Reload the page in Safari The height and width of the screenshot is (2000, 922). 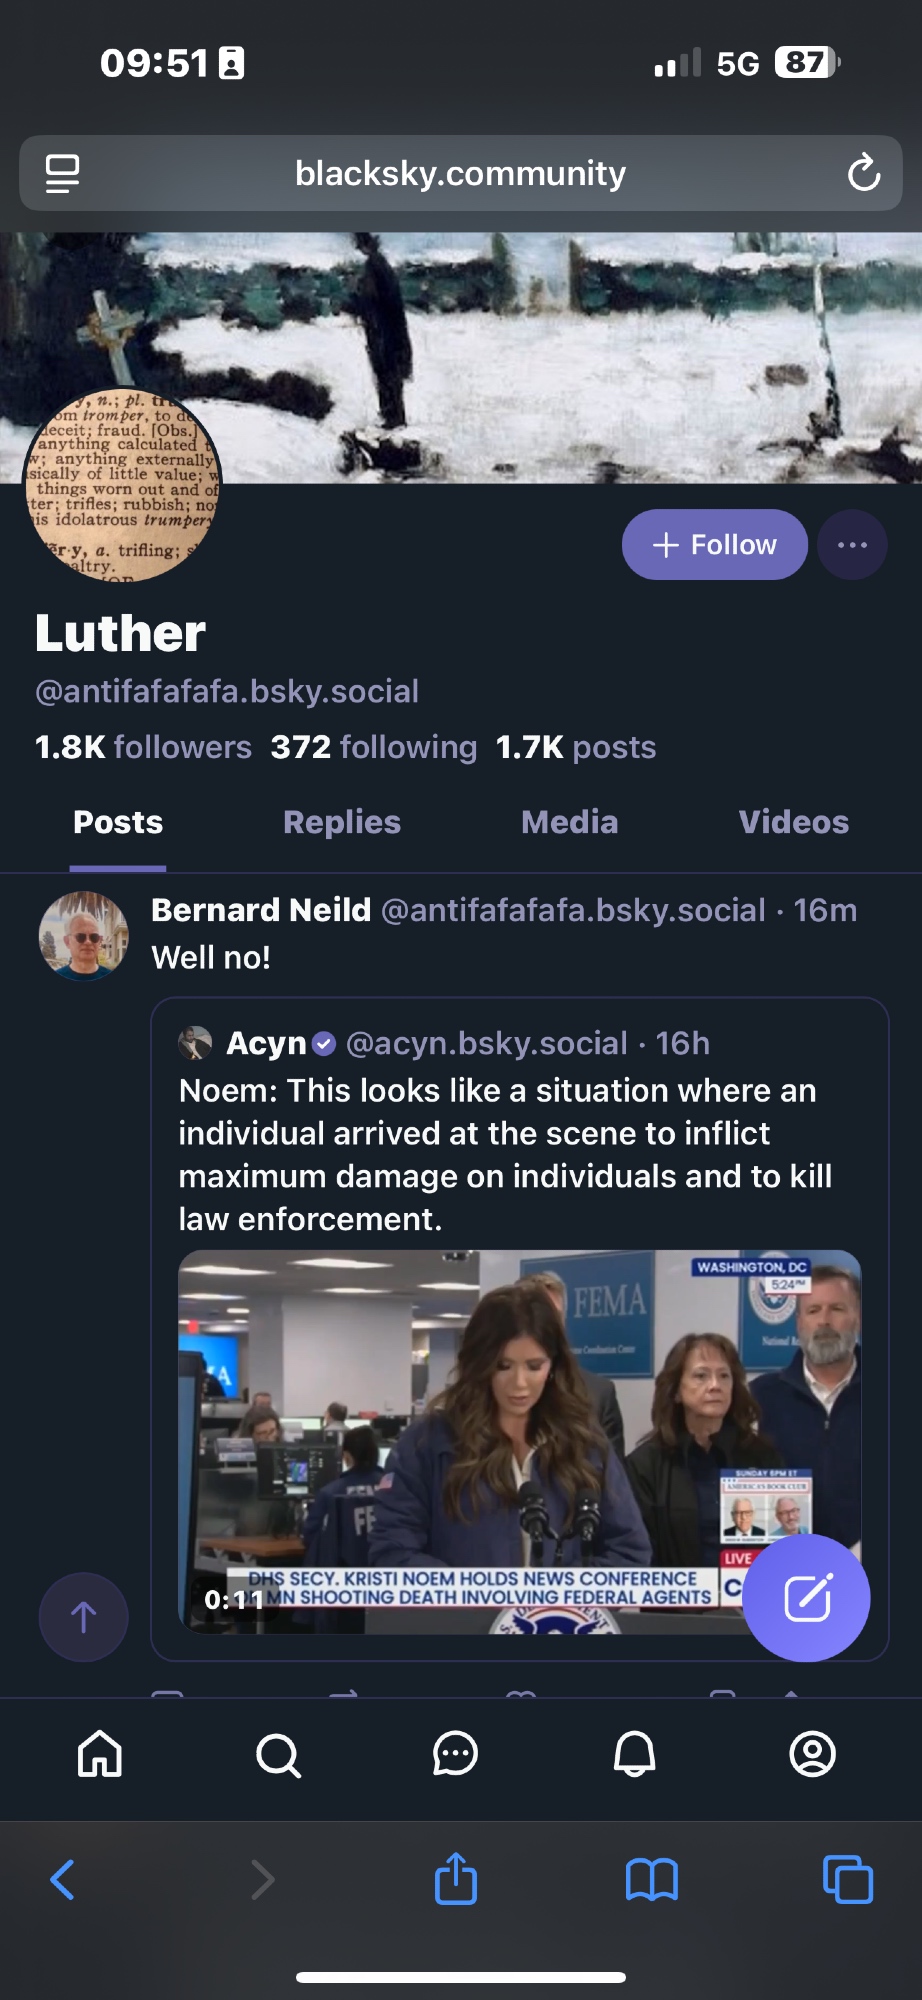click(864, 173)
